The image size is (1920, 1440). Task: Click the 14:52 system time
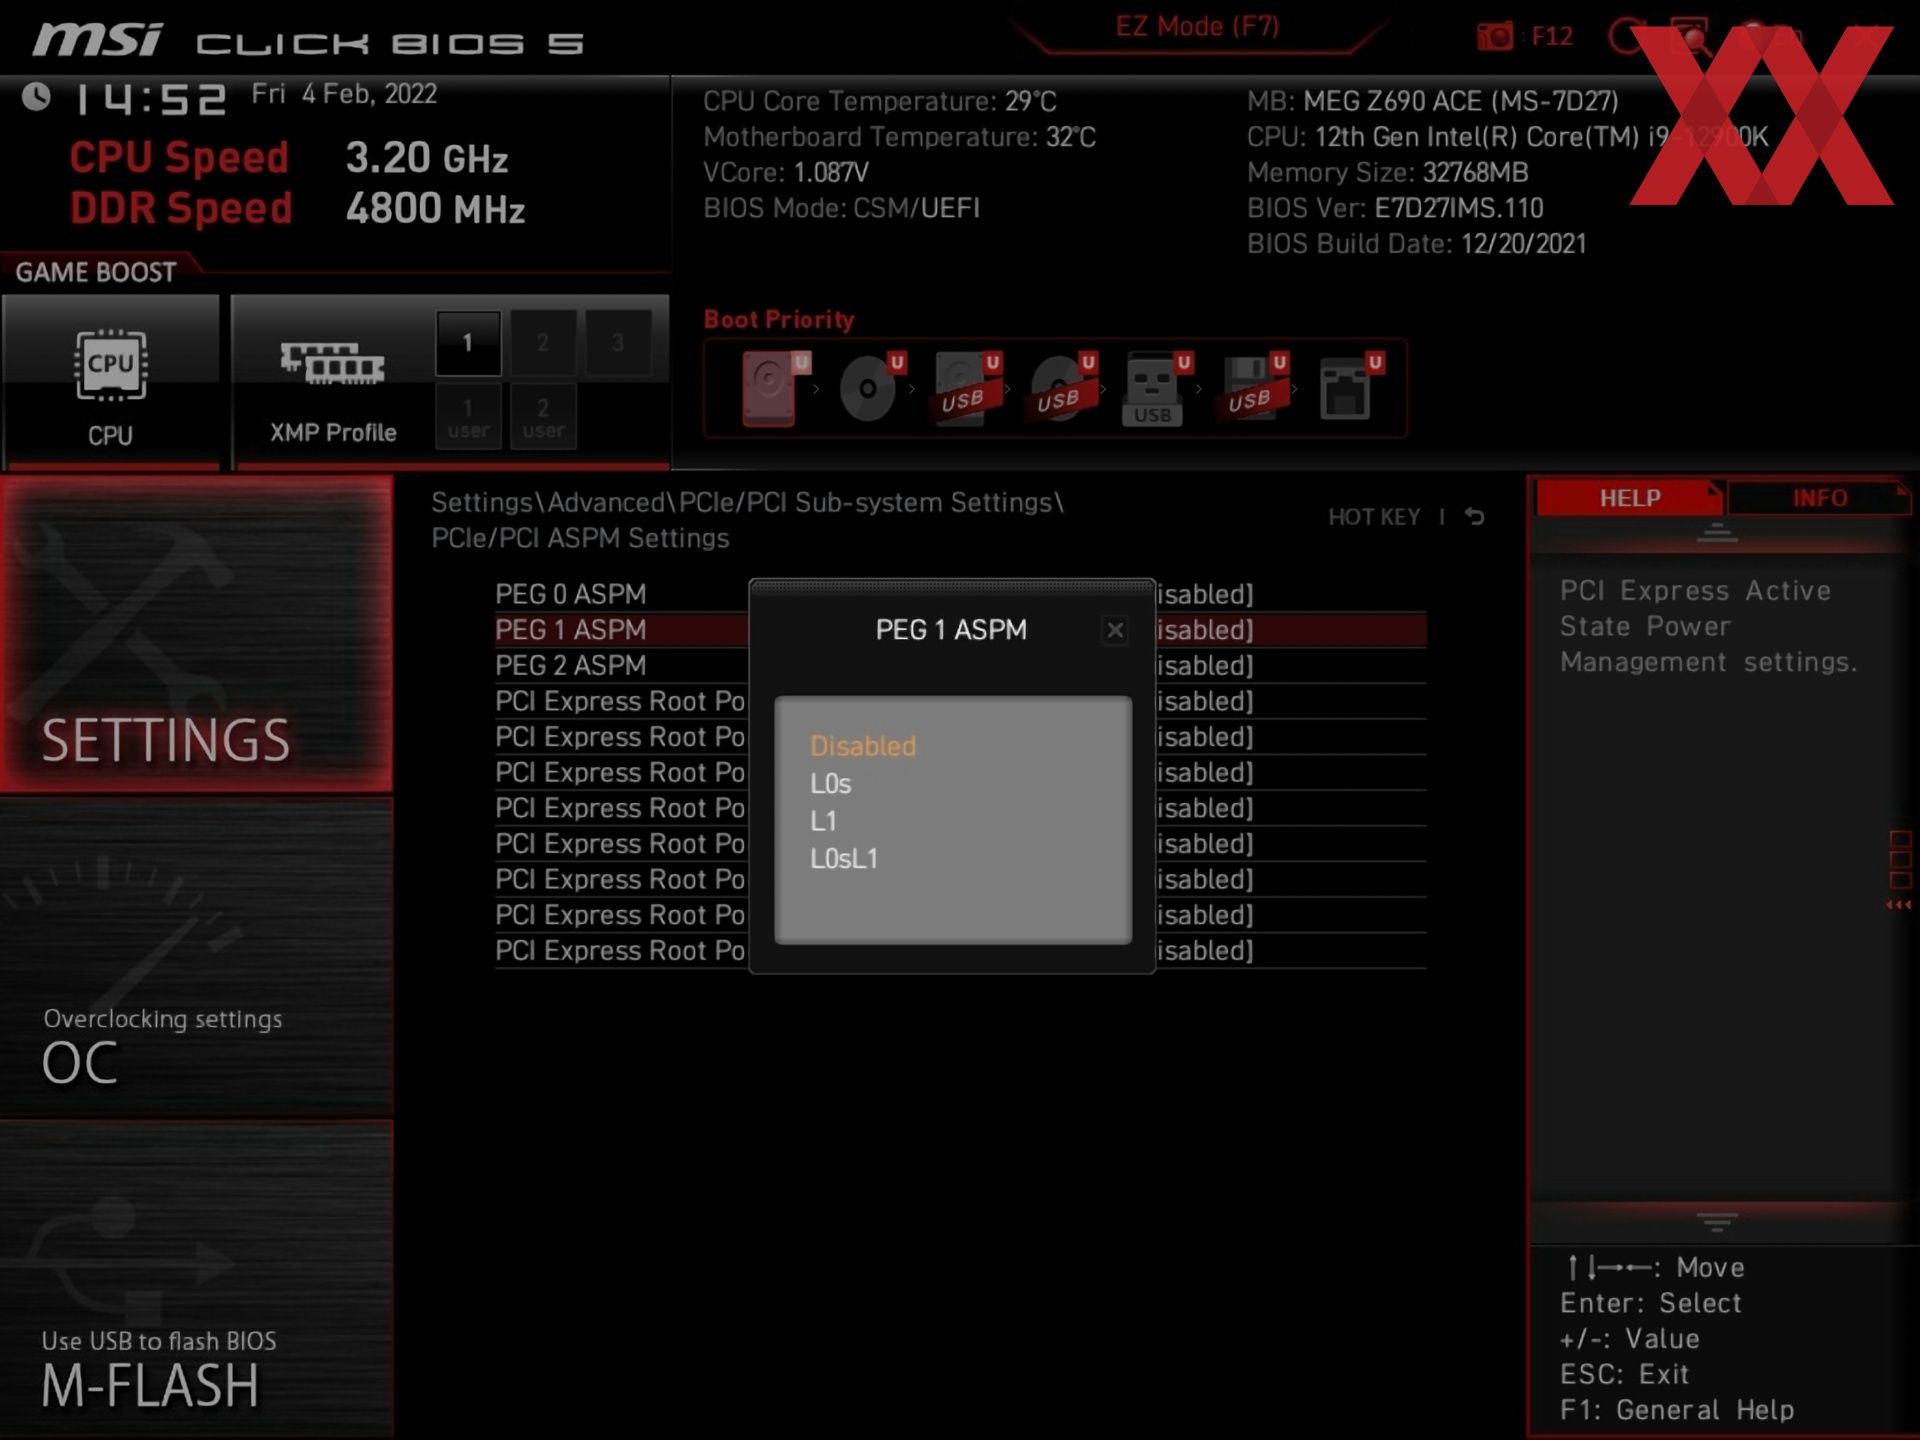tap(151, 99)
